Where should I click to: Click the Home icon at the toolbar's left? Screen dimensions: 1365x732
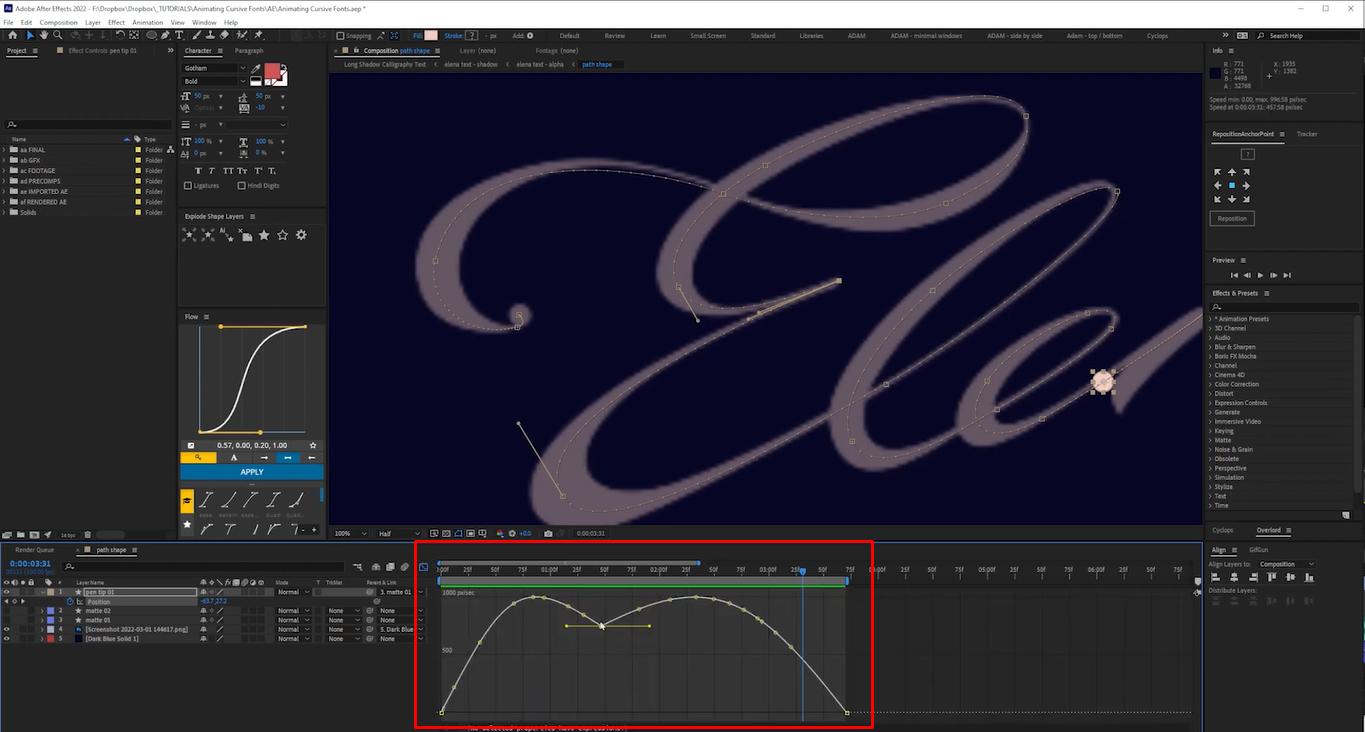pyautogui.click(x=12, y=35)
